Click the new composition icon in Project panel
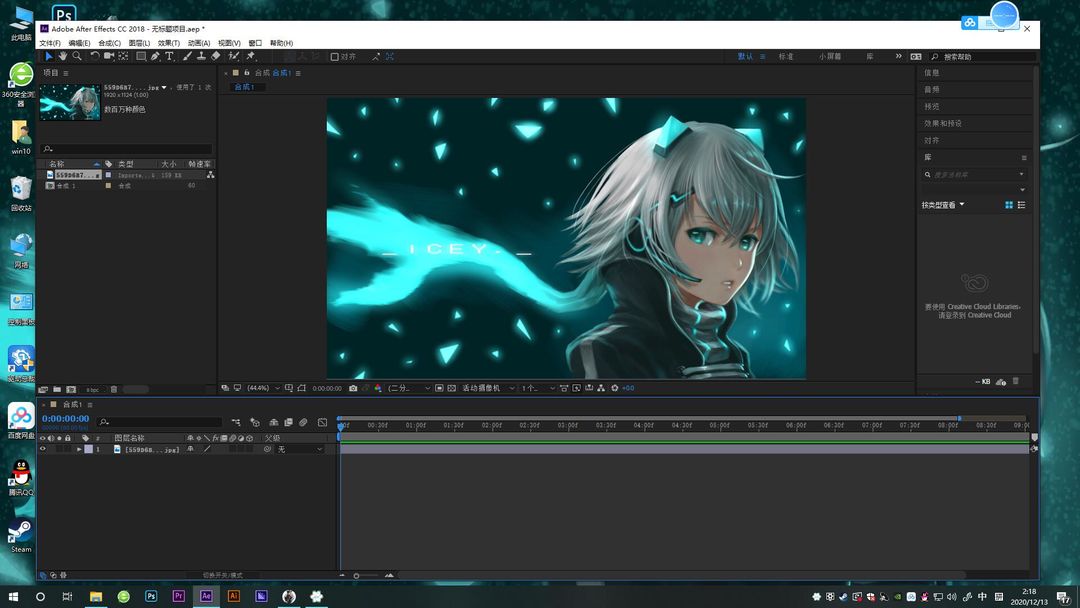Viewport: 1080px width, 608px height. pos(71,390)
